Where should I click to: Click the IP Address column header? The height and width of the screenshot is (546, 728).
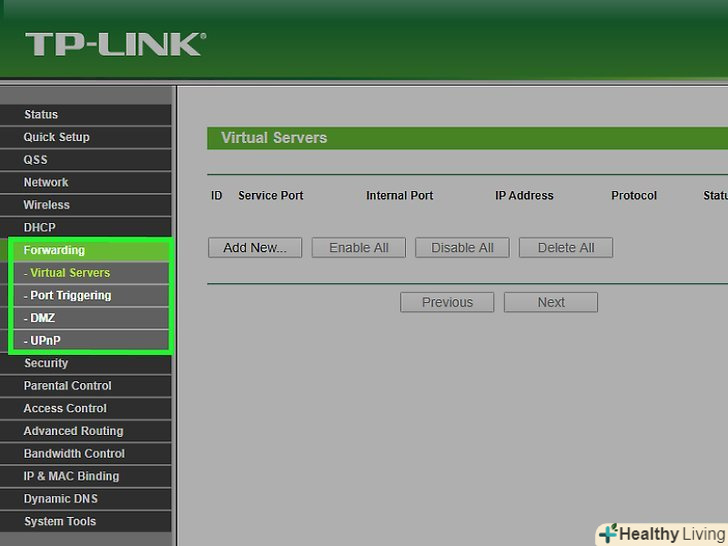click(524, 195)
